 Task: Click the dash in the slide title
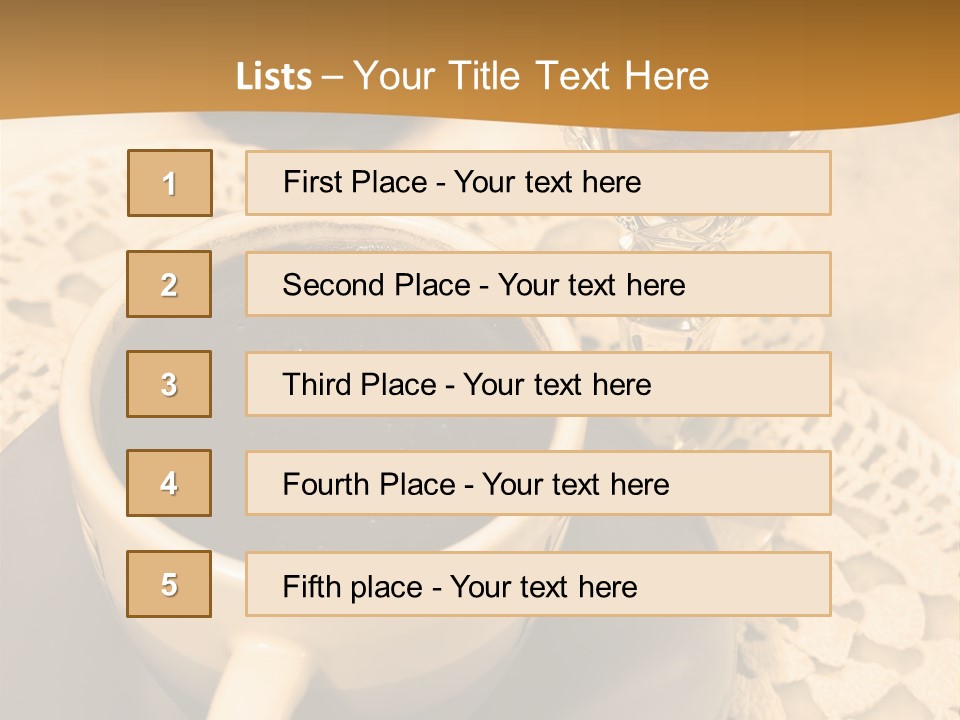tap(332, 76)
